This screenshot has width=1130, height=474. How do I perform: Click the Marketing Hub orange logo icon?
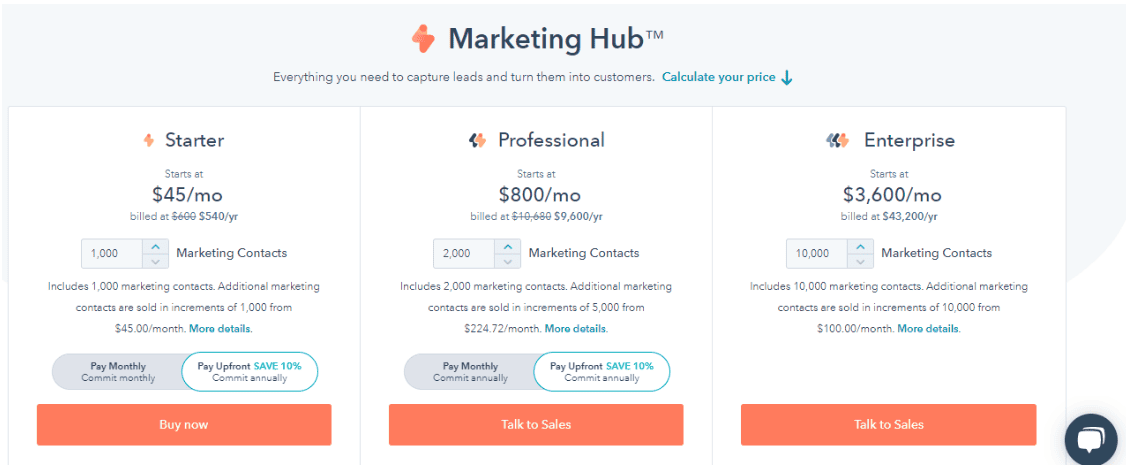click(423, 39)
